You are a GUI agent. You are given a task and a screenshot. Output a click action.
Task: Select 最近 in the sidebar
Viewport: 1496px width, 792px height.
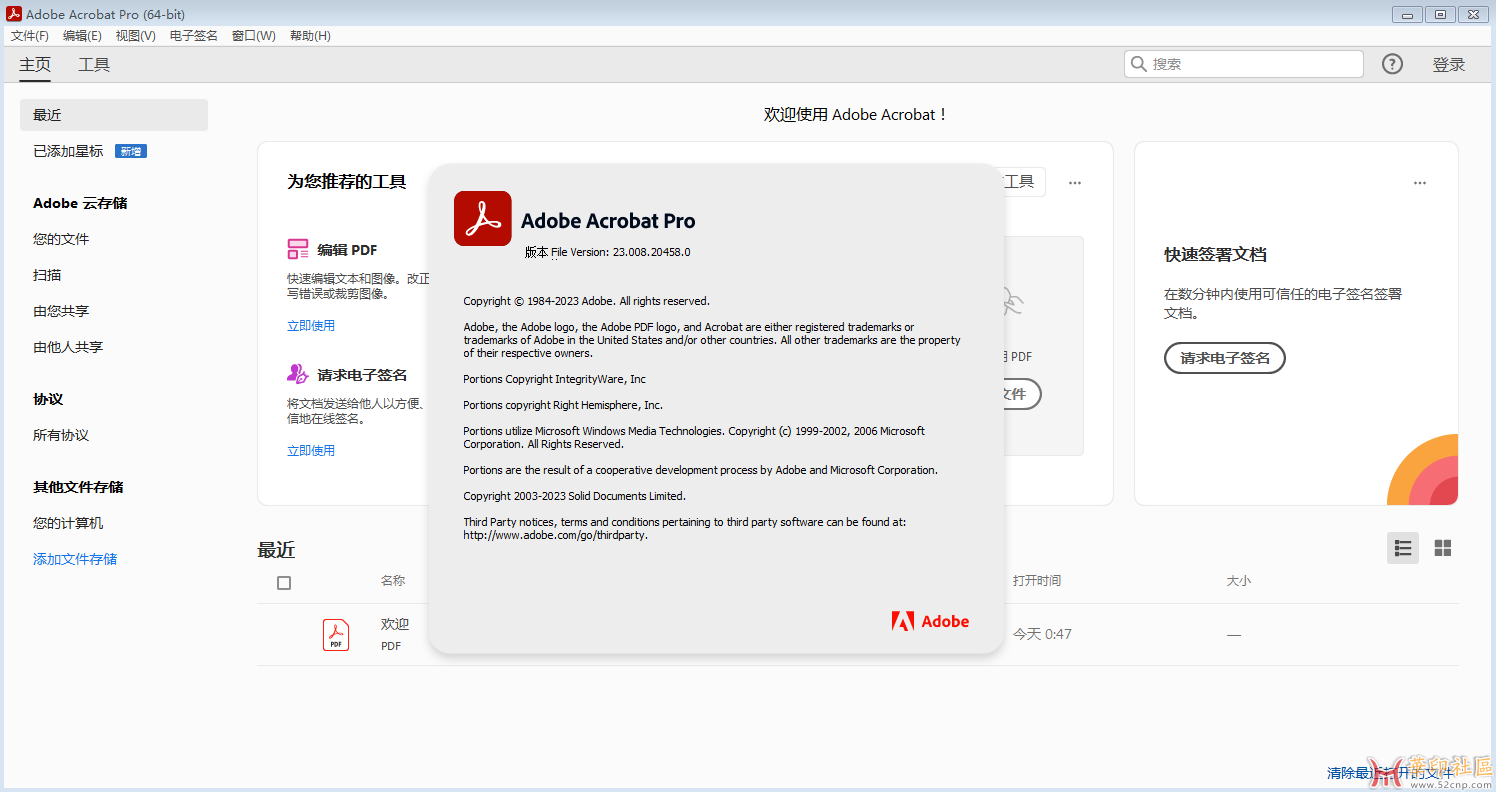pyautogui.click(x=114, y=115)
